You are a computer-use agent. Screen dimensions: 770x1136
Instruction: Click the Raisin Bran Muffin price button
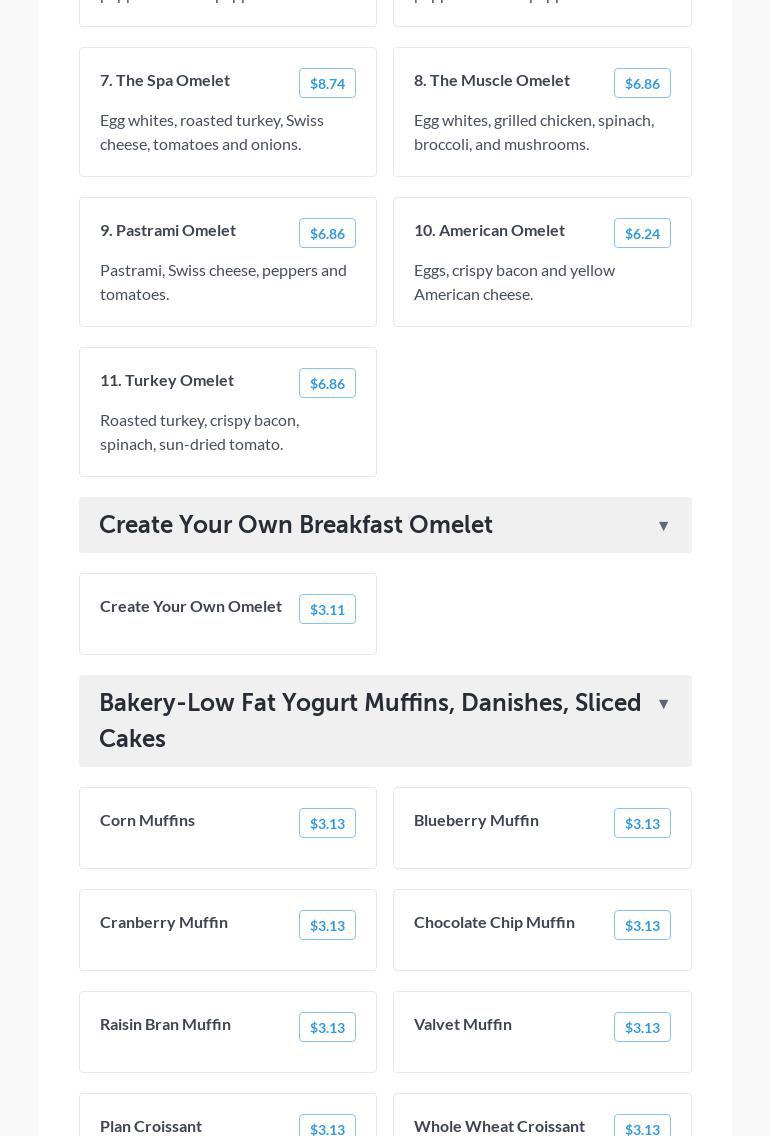coord(327,1027)
